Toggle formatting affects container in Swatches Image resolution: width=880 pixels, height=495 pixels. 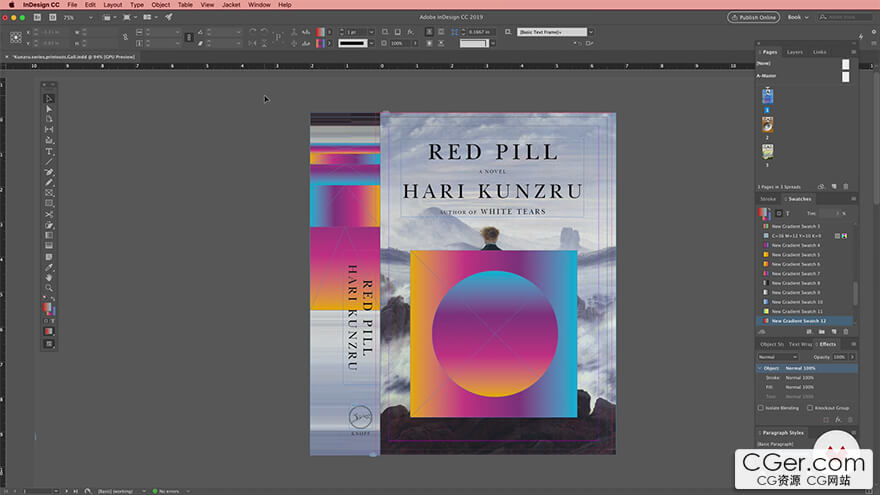click(779, 213)
